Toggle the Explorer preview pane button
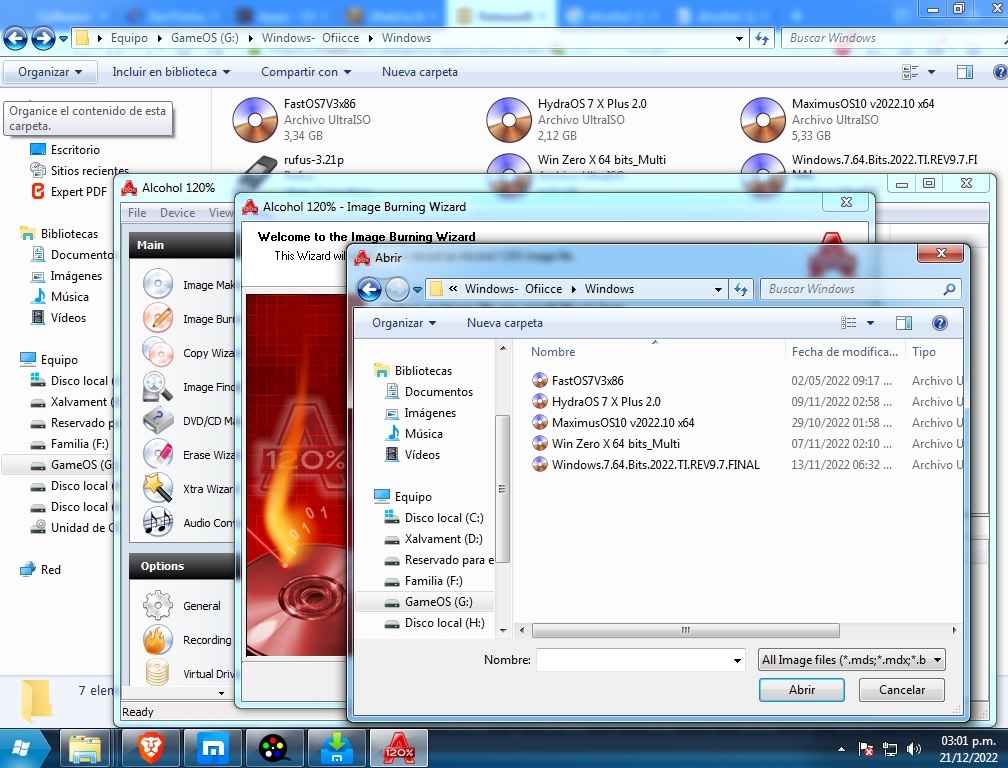Image resolution: width=1008 pixels, height=768 pixels. pos(965,72)
